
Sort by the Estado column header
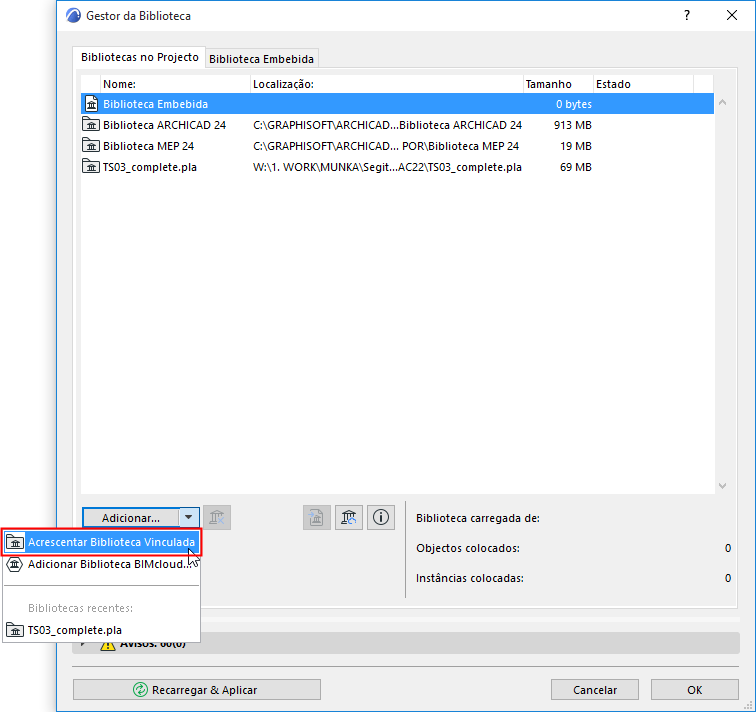pyautogui.click(x=643, y=84)
